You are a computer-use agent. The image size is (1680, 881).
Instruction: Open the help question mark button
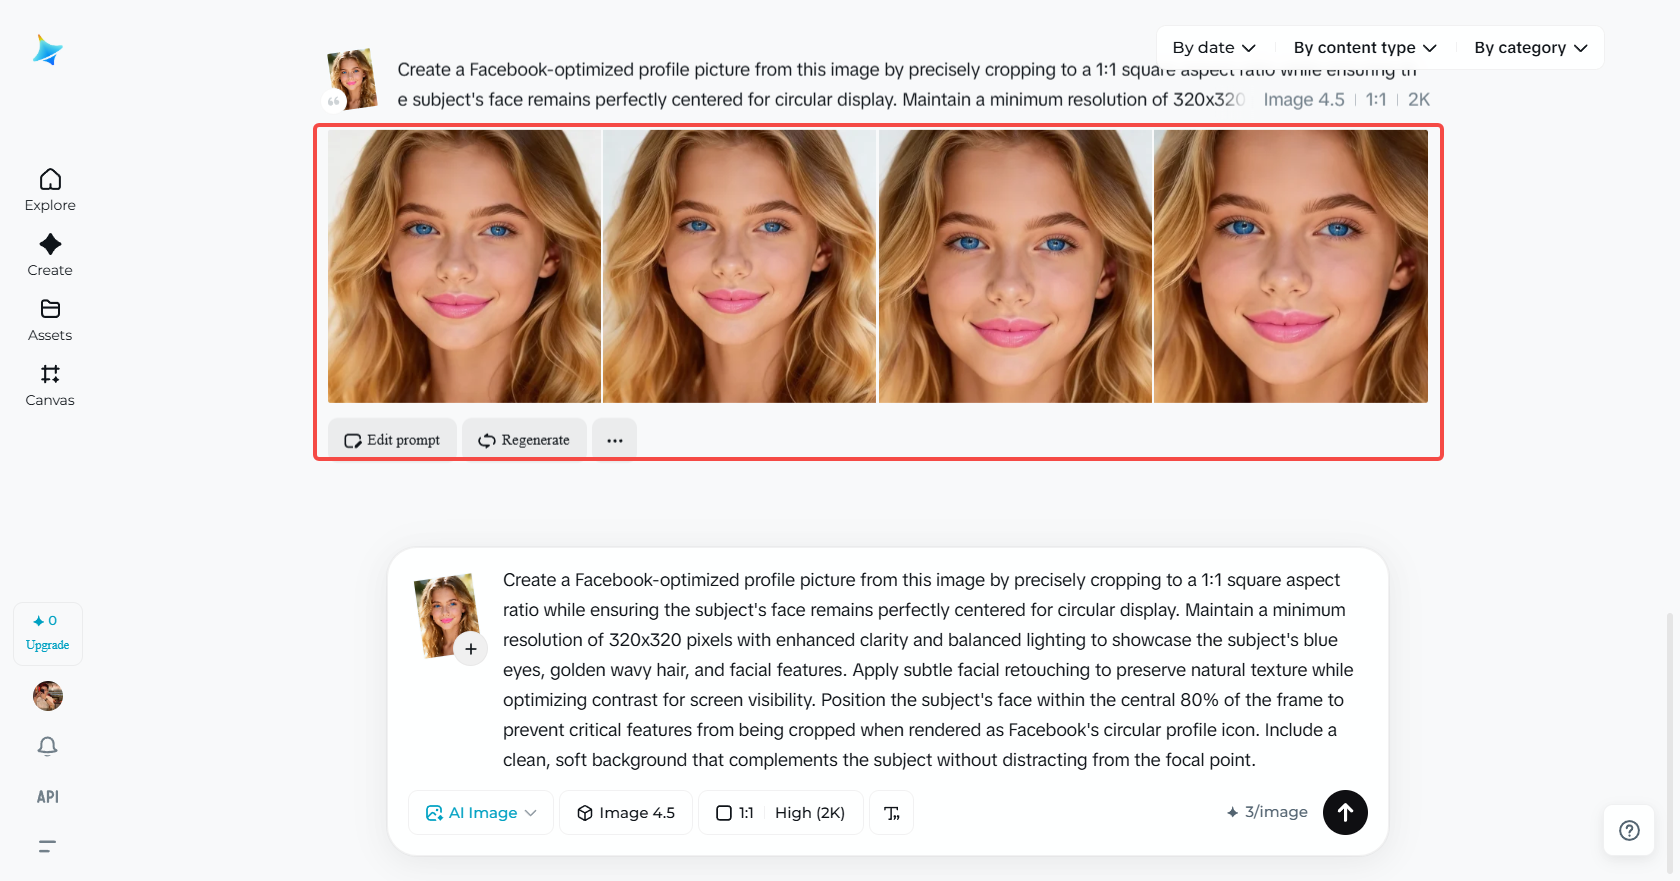click(1629, 830)
